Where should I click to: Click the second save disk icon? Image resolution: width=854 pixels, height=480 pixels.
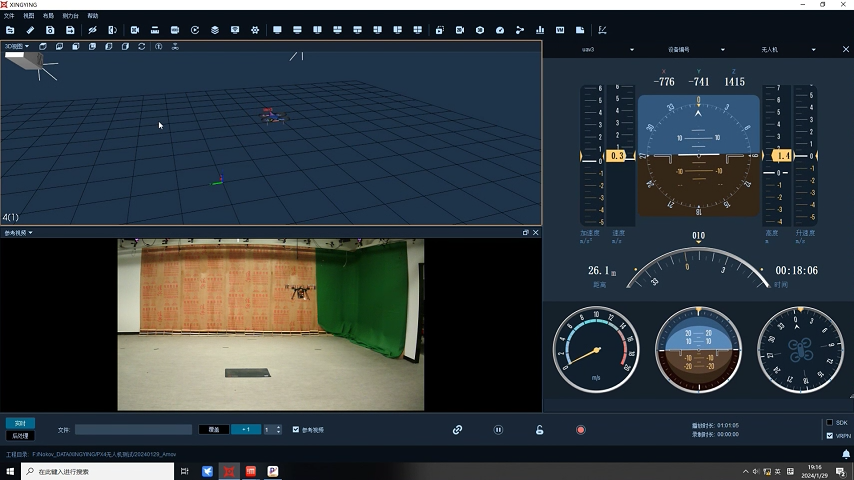tap(70, 30)
